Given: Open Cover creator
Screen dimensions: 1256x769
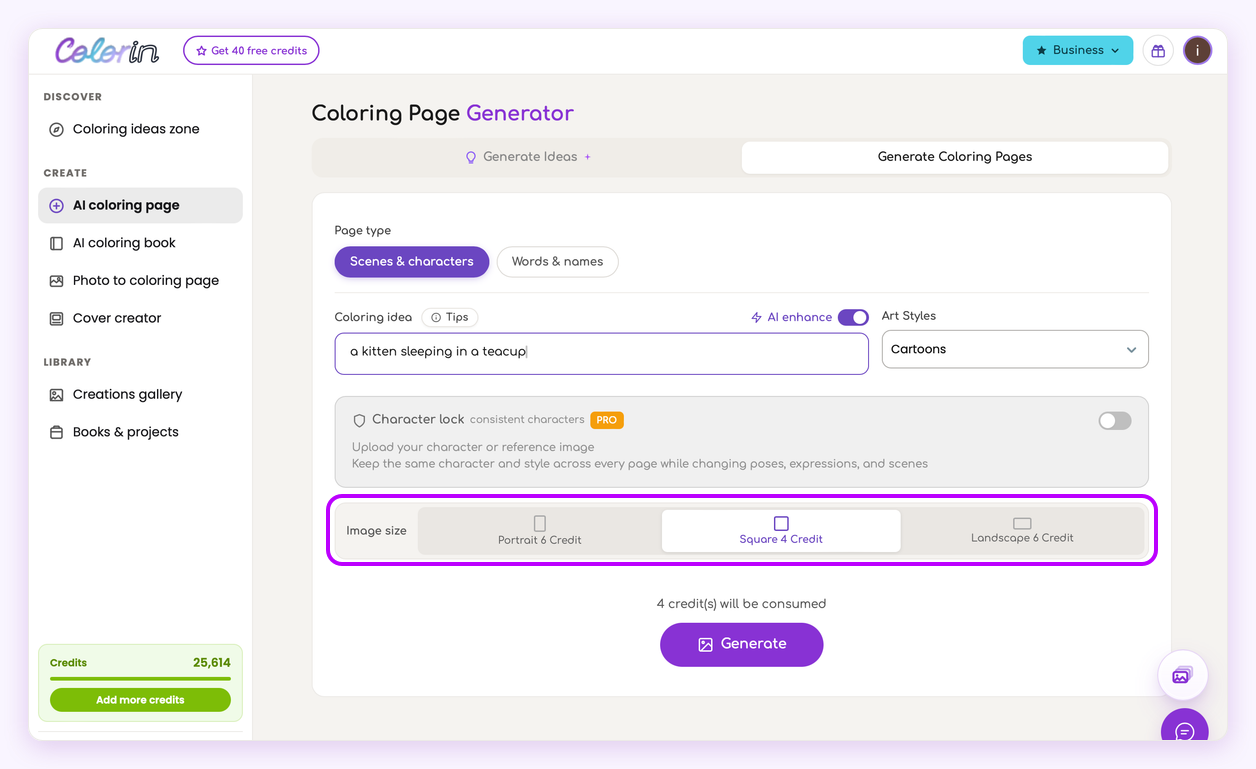Looking at the screenshot, I should coord(140,318).
